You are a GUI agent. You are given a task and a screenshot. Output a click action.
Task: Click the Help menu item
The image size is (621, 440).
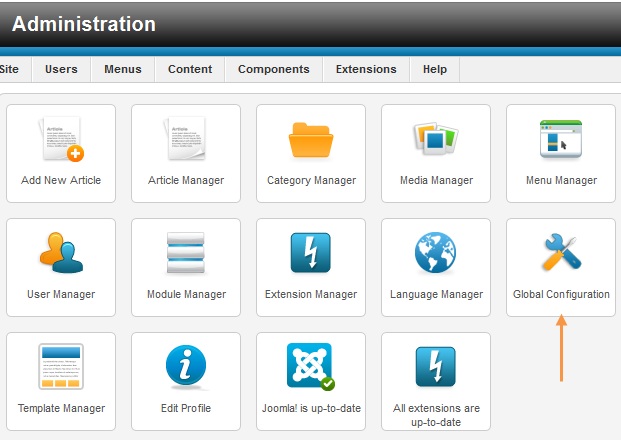click(435, 69)
